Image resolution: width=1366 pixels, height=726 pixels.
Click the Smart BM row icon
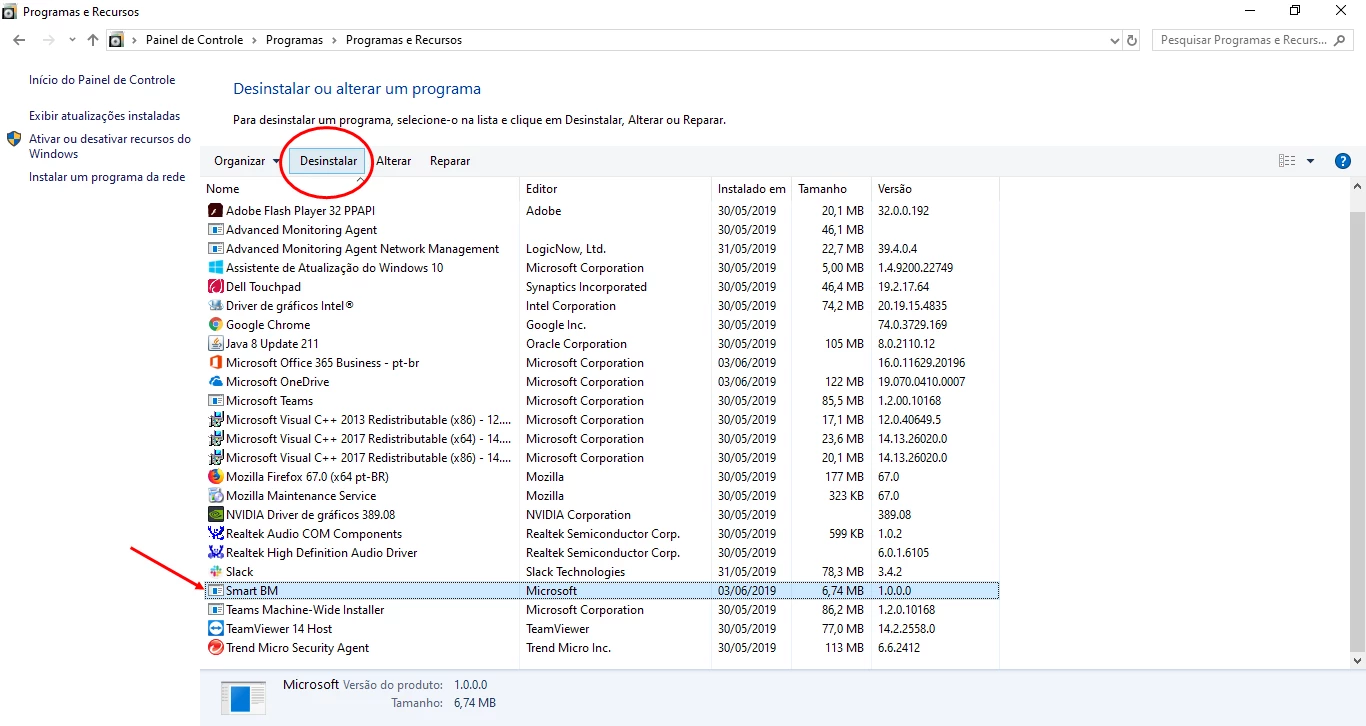pos(215,591)
